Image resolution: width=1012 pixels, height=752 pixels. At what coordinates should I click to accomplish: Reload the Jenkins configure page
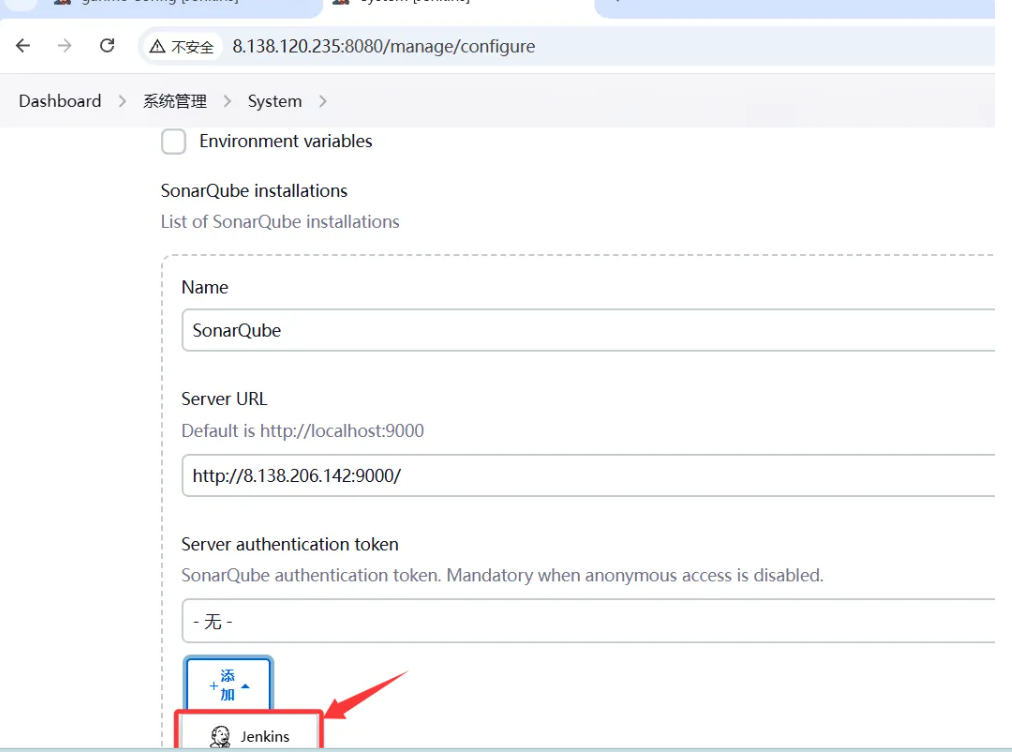tap(107, 46)
